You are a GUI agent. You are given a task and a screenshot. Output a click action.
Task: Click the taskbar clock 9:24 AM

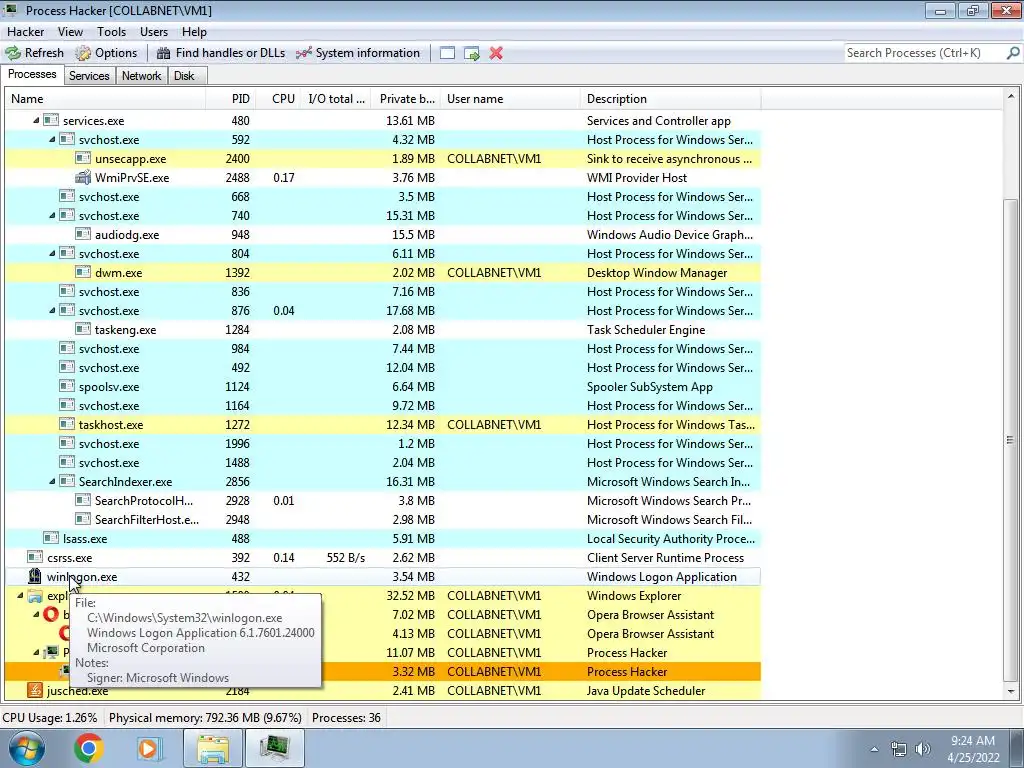(x=972, y=741)
